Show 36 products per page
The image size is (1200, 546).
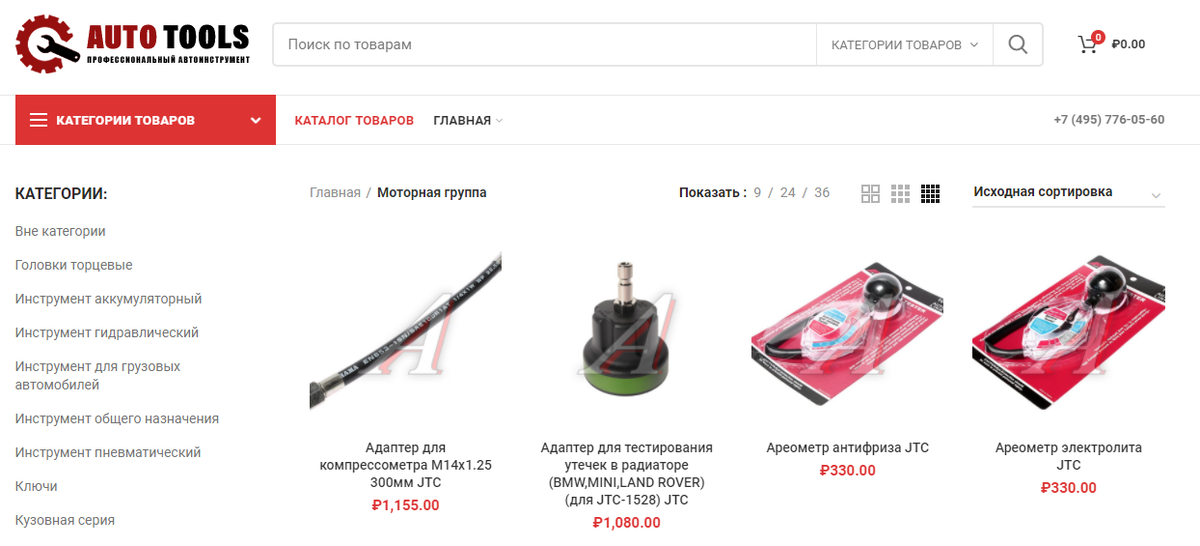click(x=822, y=193)
